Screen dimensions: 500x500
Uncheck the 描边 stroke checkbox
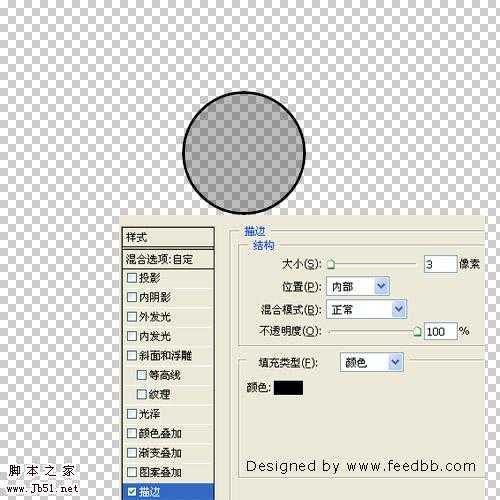132,492
